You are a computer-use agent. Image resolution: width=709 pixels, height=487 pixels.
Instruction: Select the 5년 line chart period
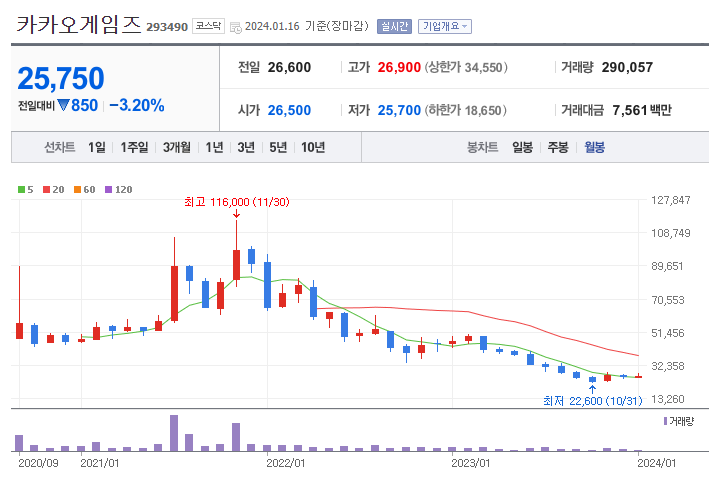[278, 147]
